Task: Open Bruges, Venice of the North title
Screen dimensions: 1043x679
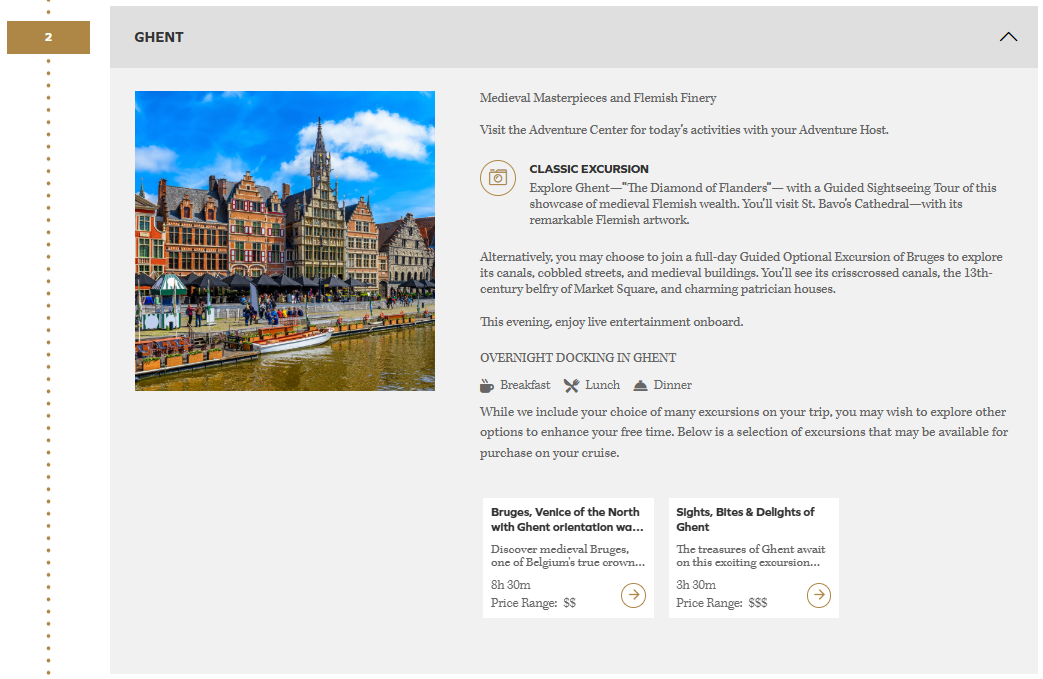Action: 565,519
